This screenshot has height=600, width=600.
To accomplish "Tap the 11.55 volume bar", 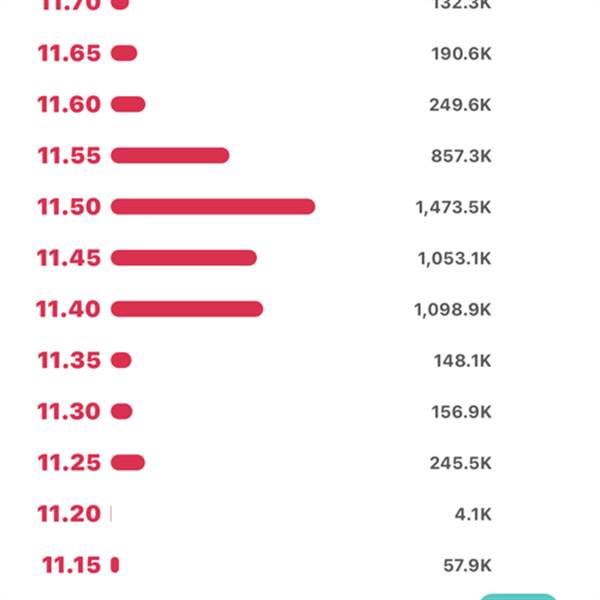I will [x=170, y=156].
